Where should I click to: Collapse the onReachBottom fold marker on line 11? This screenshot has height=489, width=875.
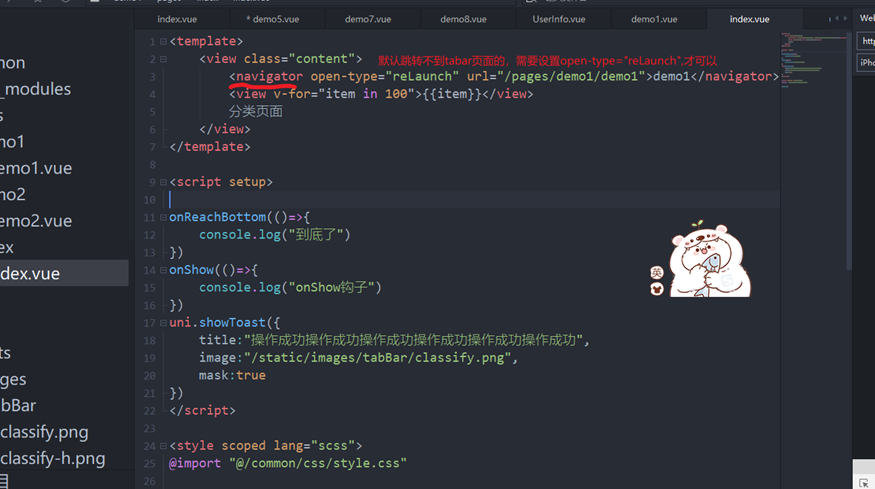pos(163,217)
